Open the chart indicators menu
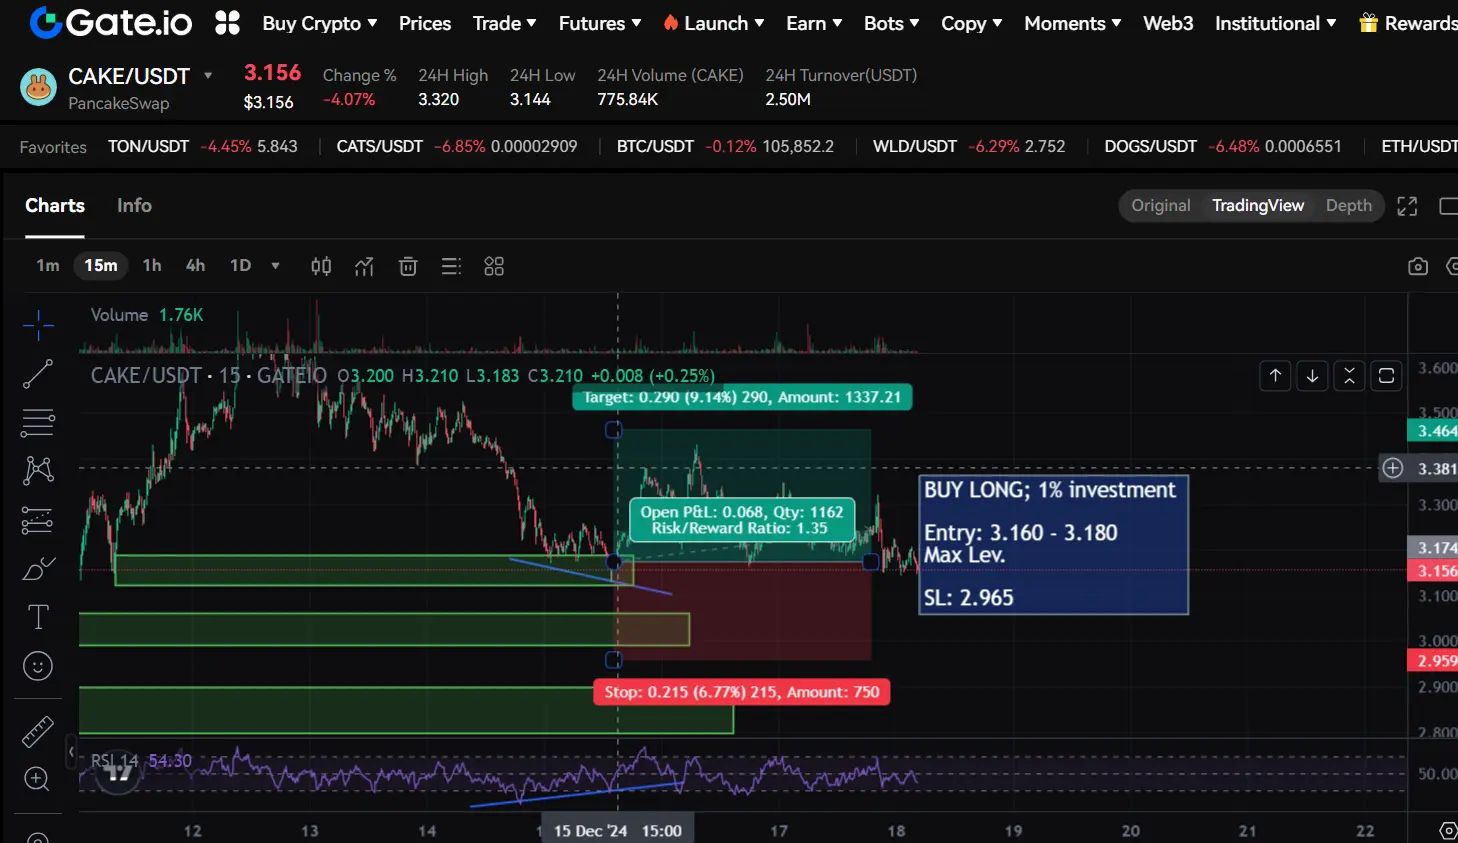 tap(364, 266)
